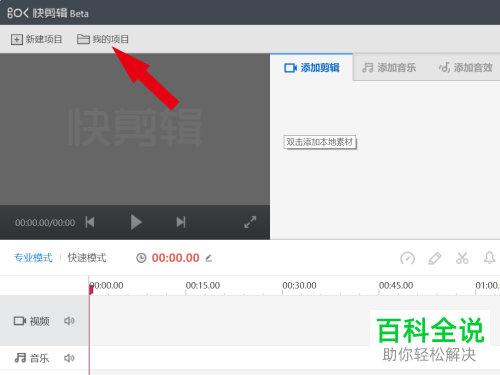Screen dimensions: 500x375
Task: Select the scissors cut tool
Action: (462, 258)
